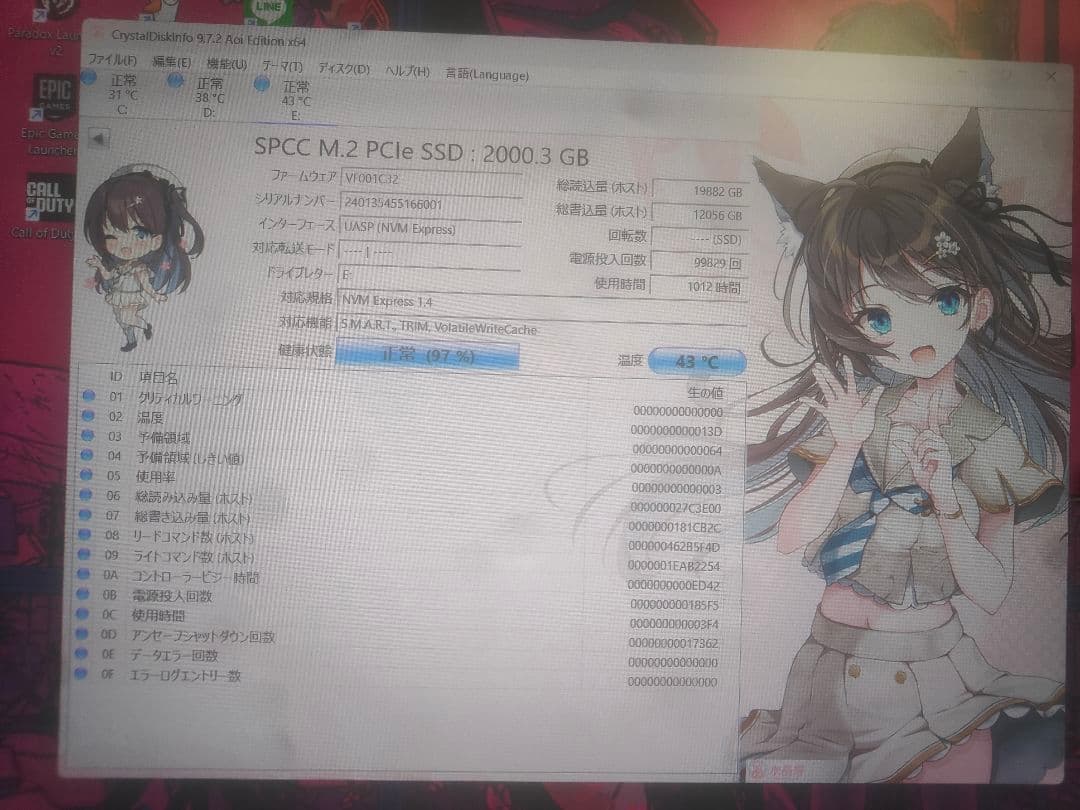Click the 正常 (97 %) health status bar

427,356
